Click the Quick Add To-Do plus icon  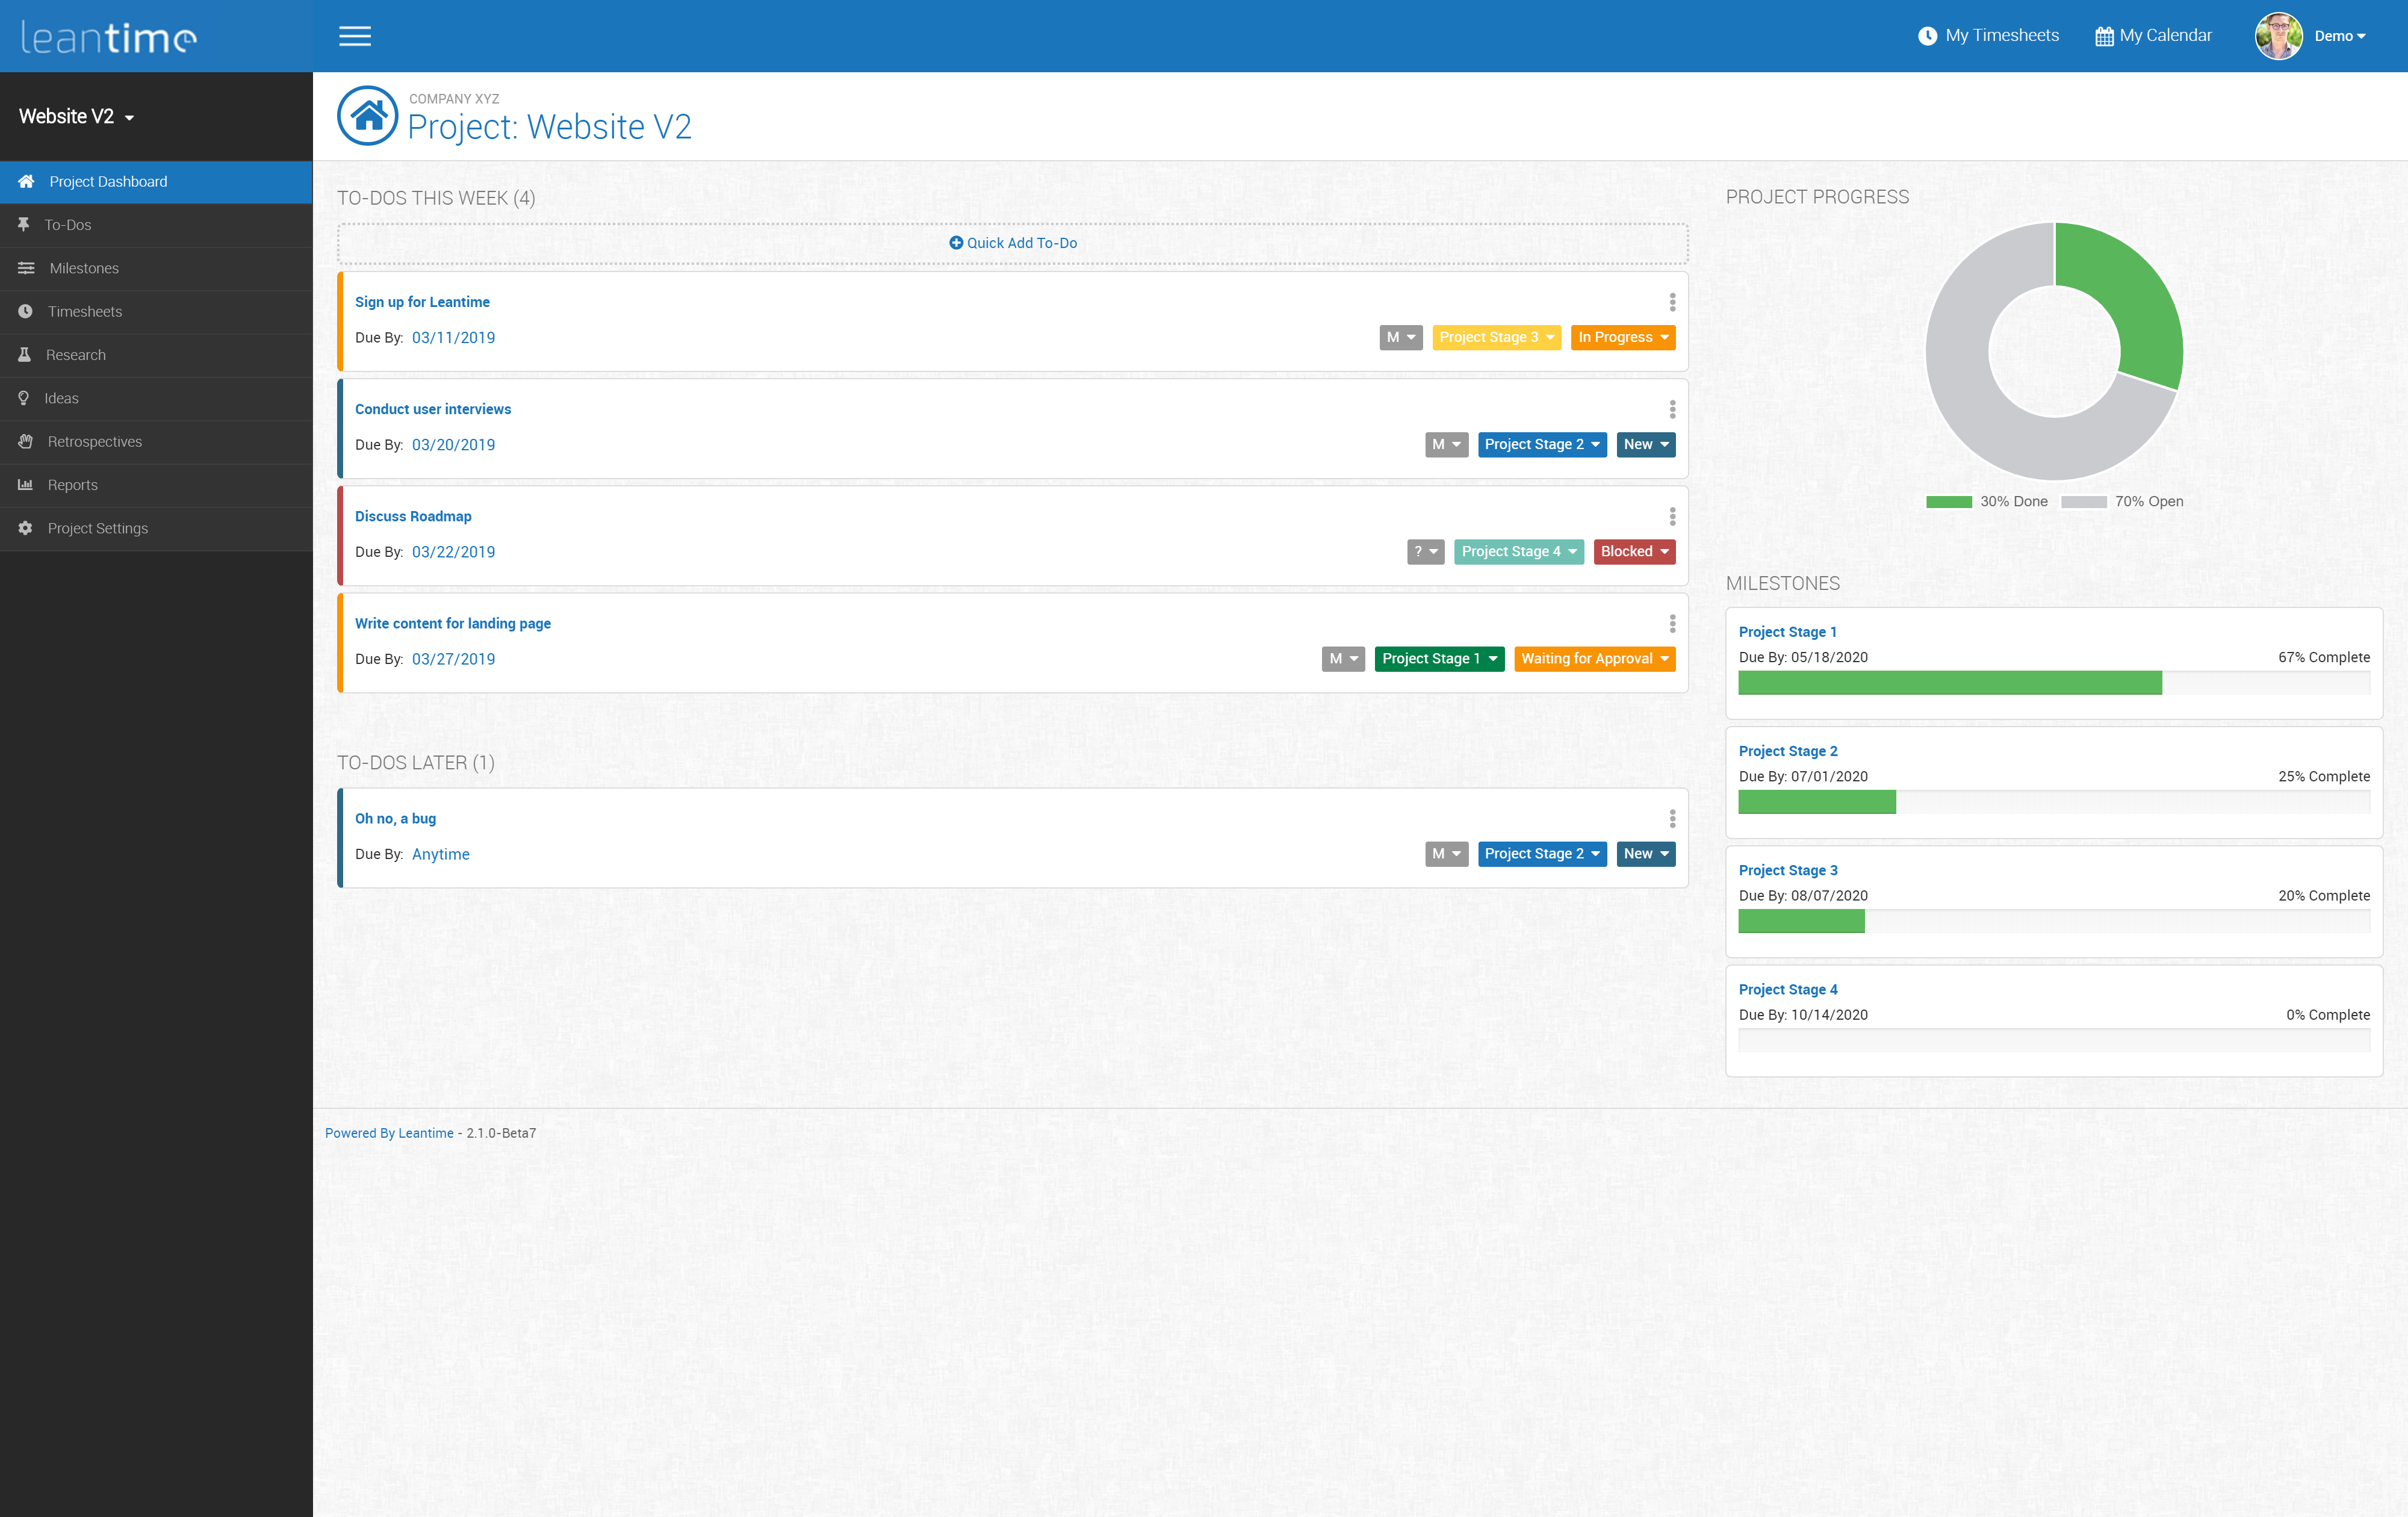(x=955, y=243)
